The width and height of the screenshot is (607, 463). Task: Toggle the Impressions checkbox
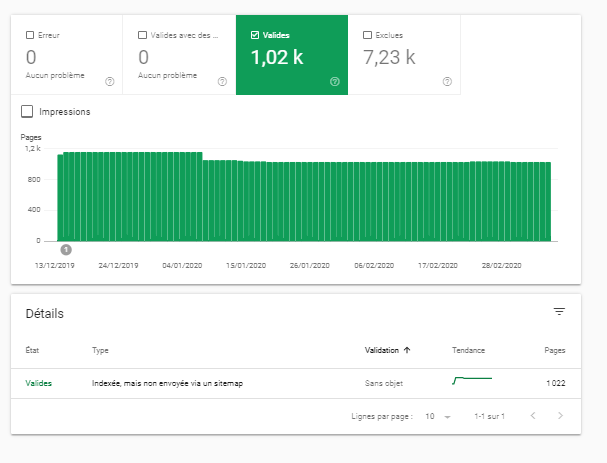[x=27, y=112]
